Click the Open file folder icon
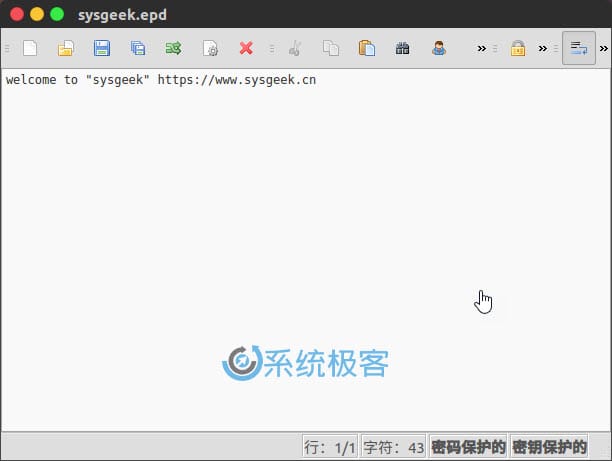 tap(66, 48)
